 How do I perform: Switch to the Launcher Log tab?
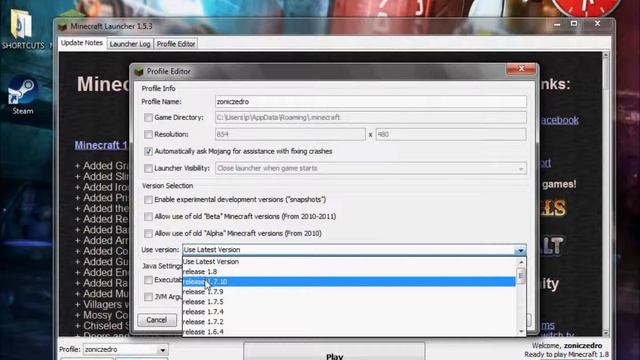coord(130,44)
